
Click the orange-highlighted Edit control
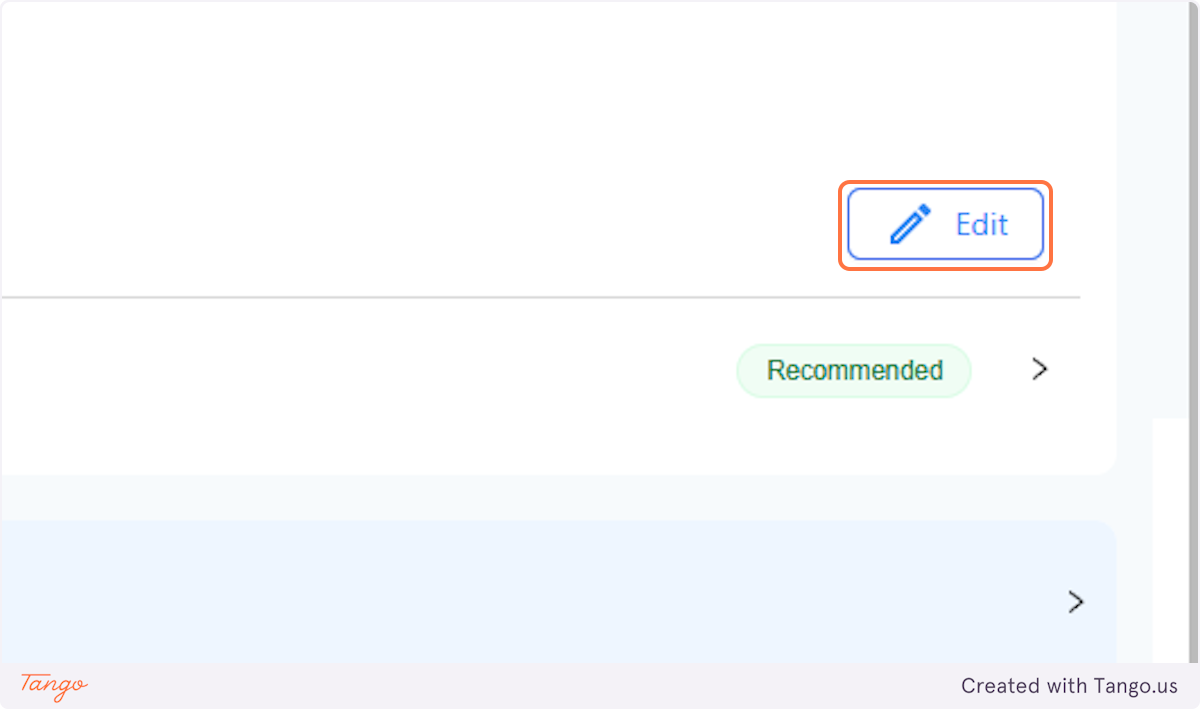(945, 224)
